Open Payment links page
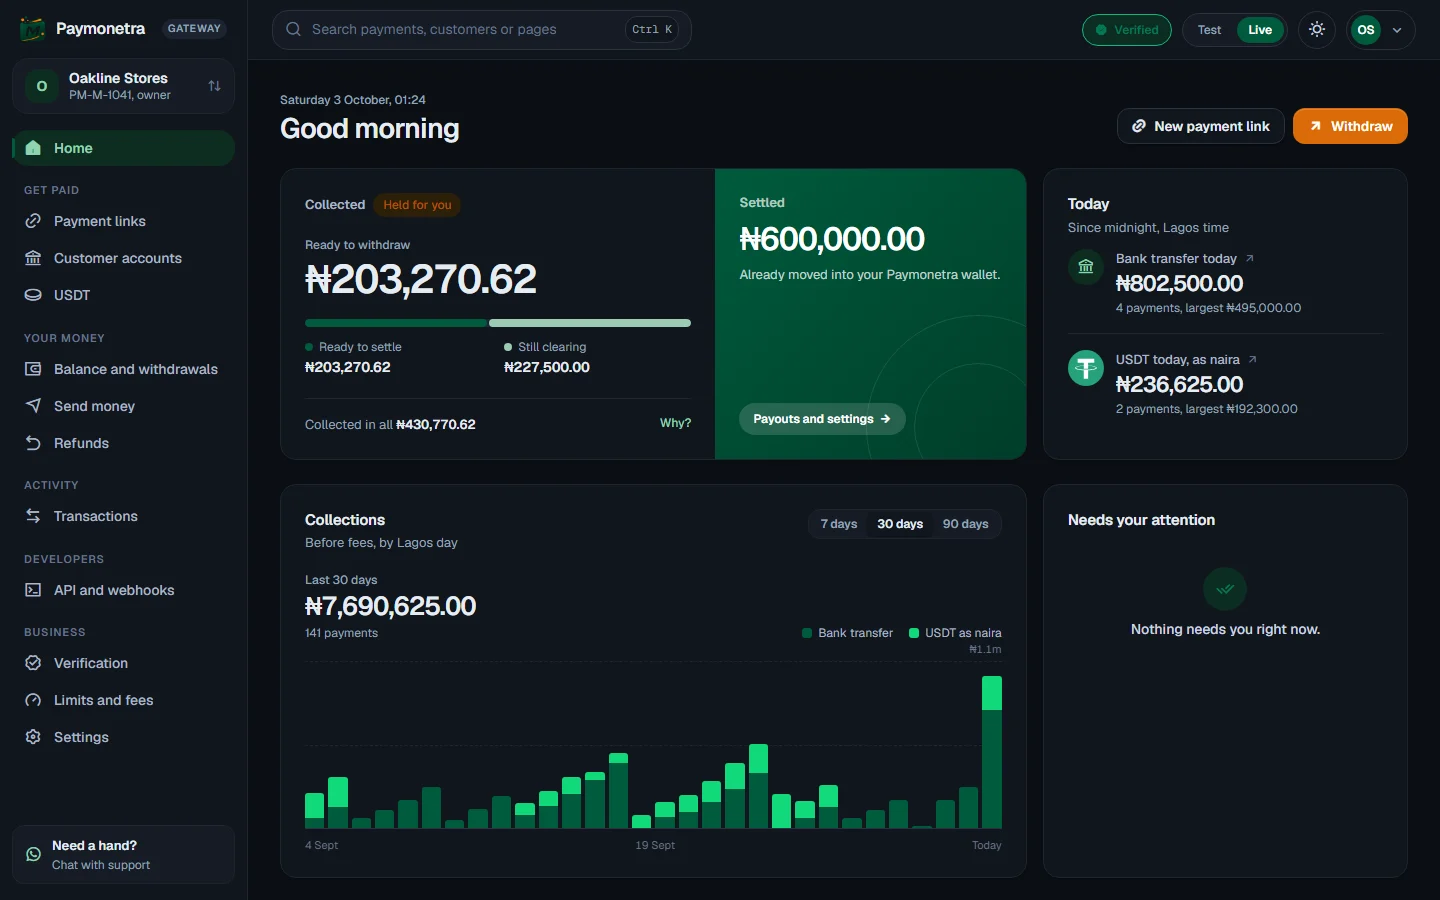This screenshot has height=900, width=1440. [124, 221]
